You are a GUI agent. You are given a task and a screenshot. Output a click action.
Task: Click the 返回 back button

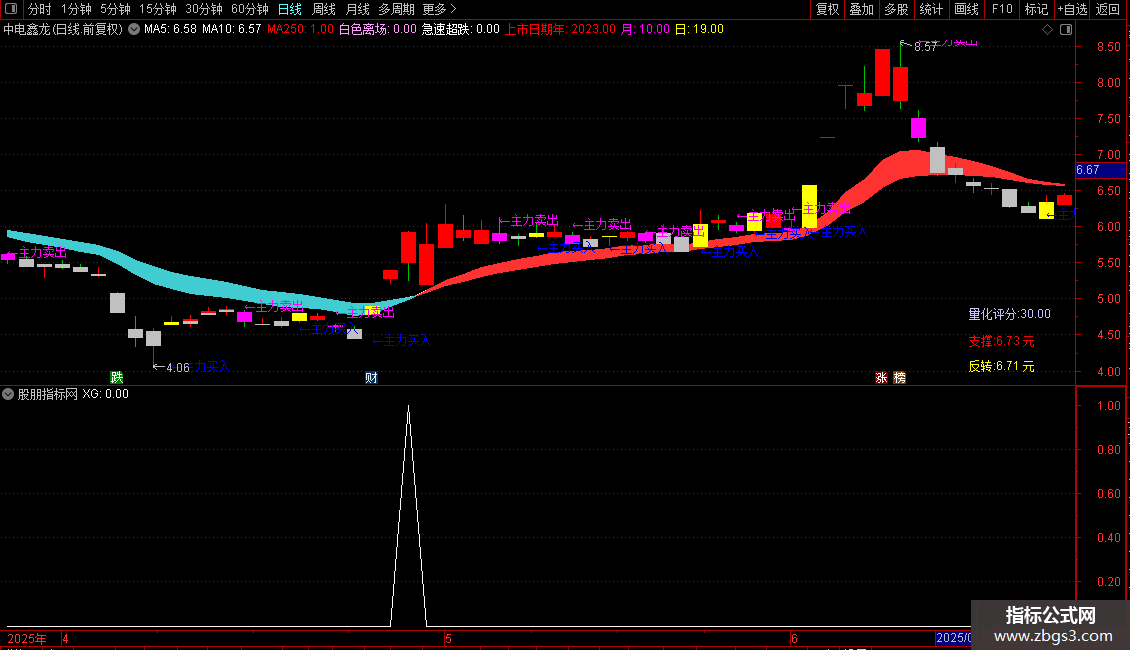click(x=1108, y=9)
